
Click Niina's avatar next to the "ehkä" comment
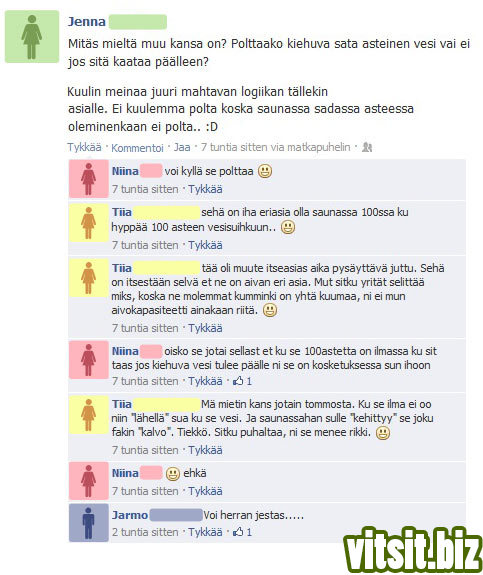click(89, 481)
